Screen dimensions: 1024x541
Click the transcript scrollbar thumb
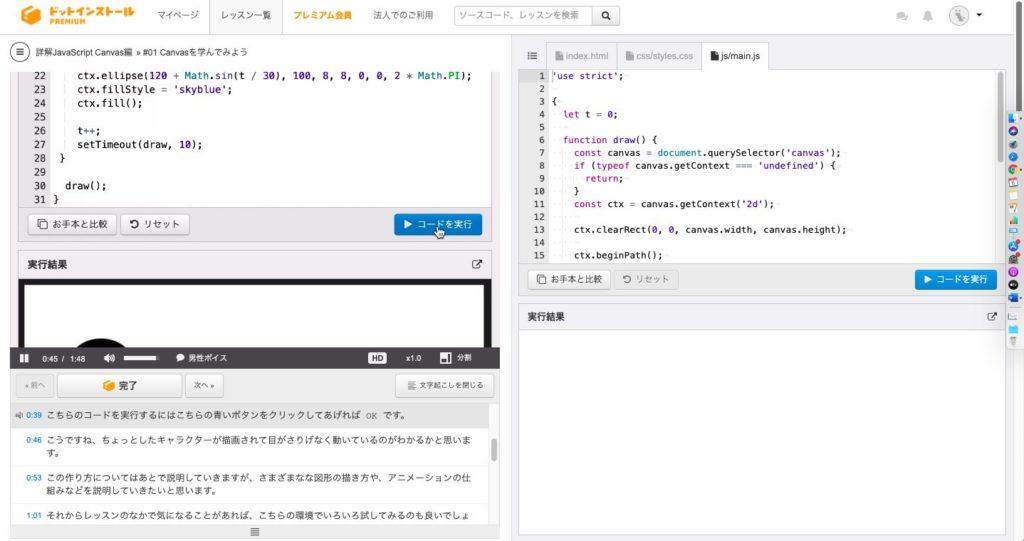(x=494, y=450)
